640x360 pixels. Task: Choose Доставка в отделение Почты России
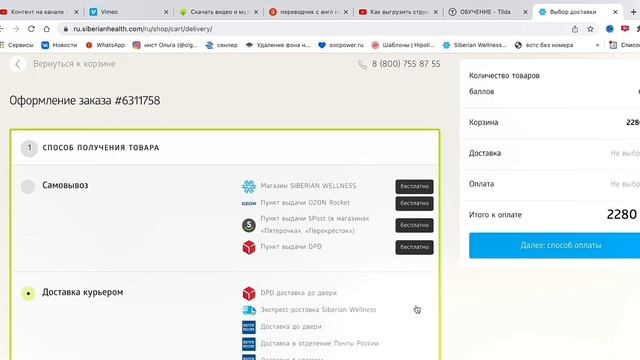[x=320, y=343]
